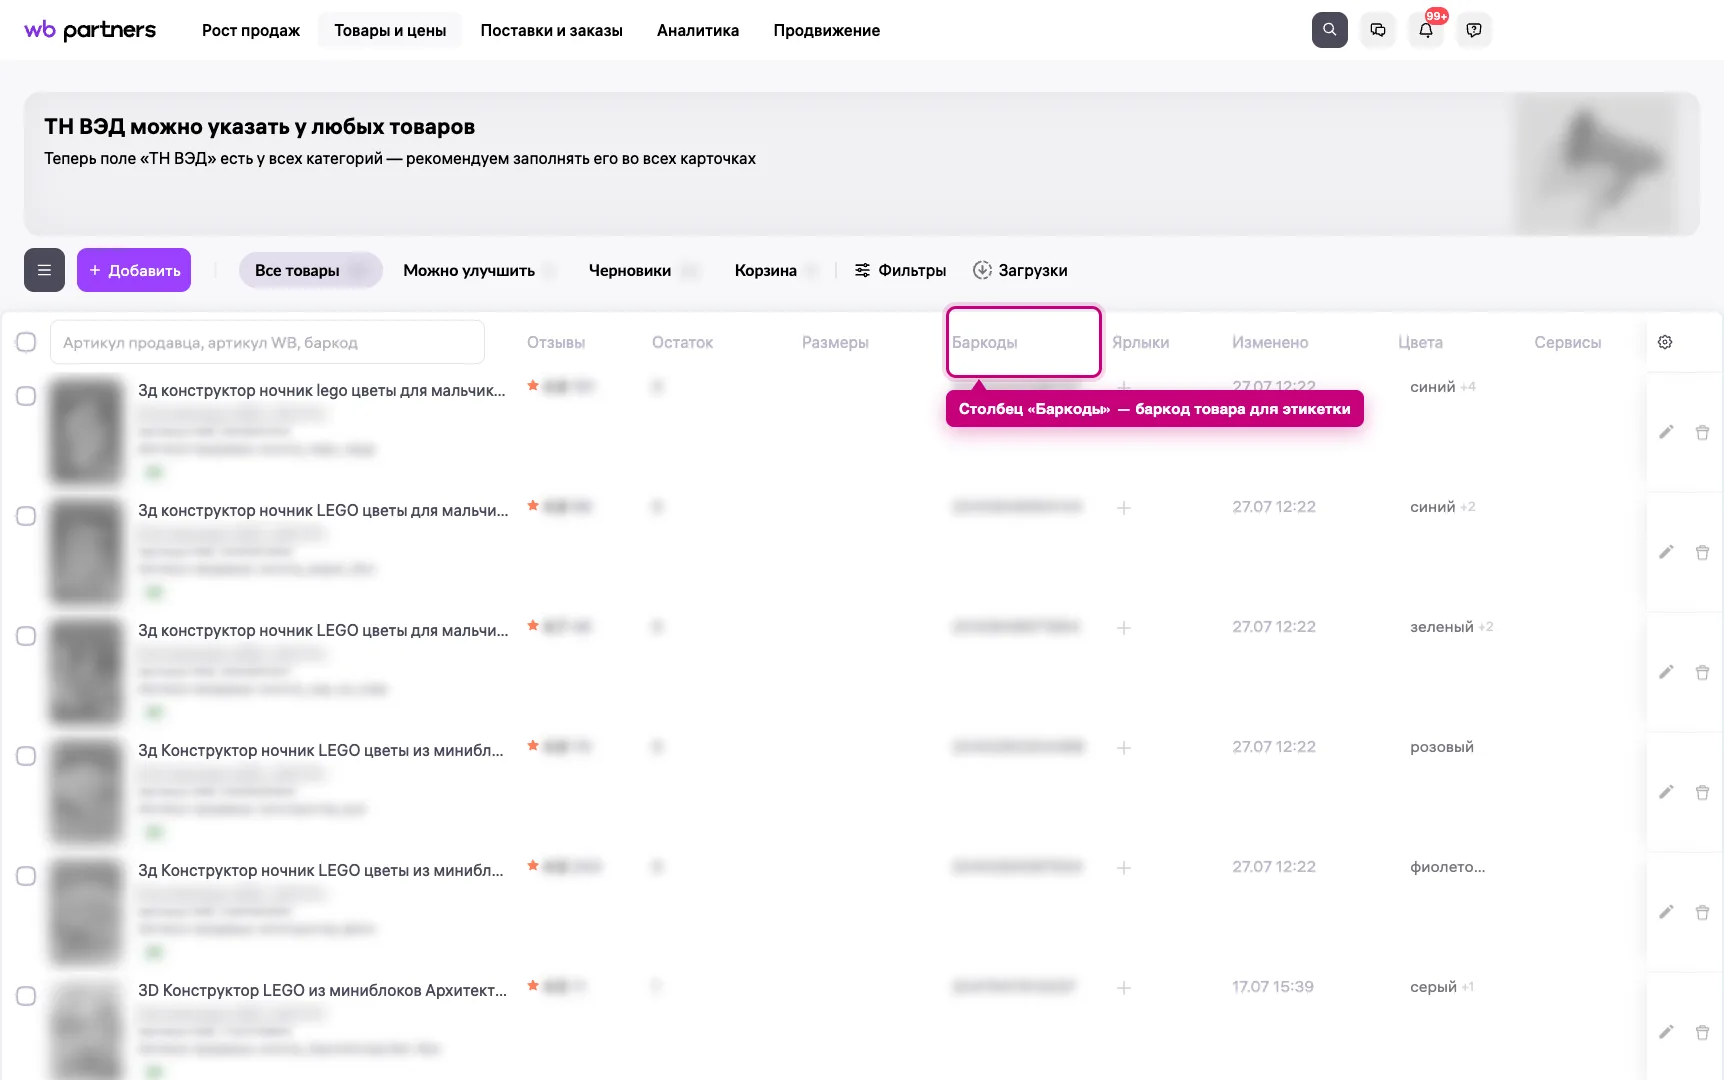The height and width of the screenshot is (1080, 1724).
Task: Click pencil icon in фиолето... row
Action: 1666,912
